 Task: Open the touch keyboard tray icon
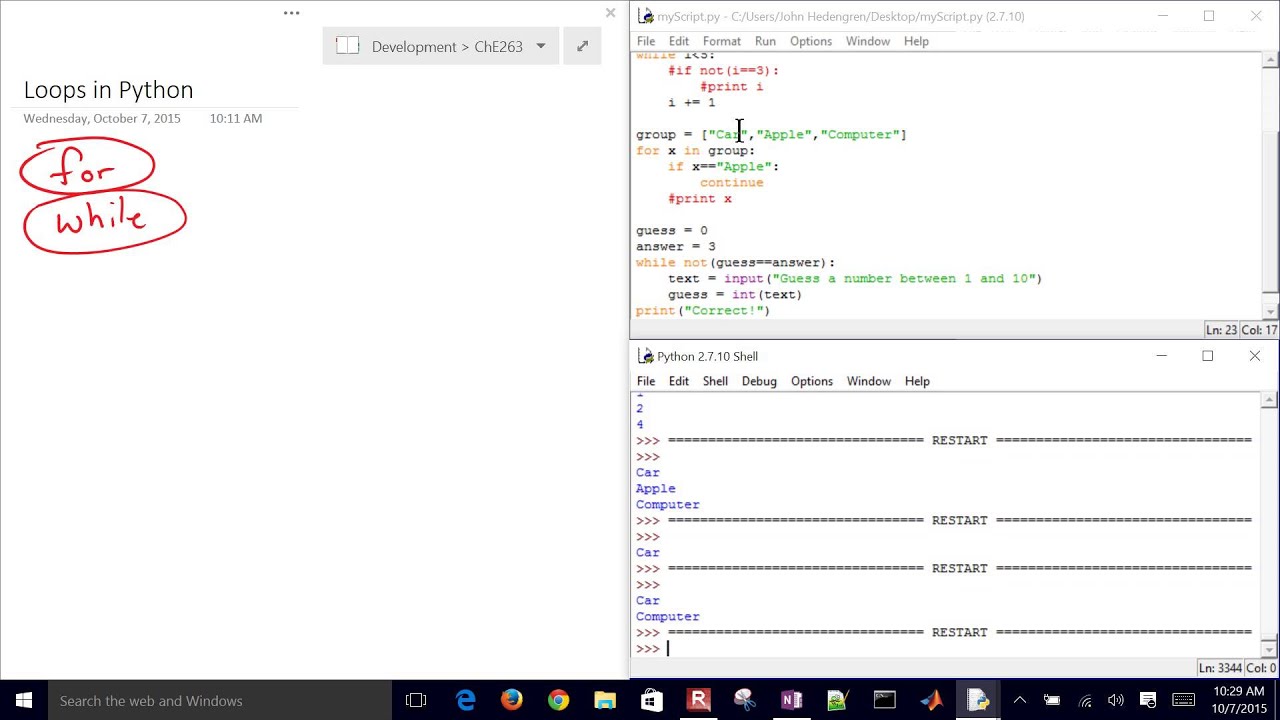click(x=1183, y=700)
